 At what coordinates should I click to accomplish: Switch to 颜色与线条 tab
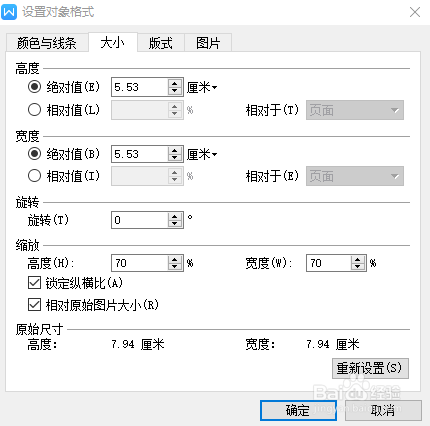pos(47,43)
